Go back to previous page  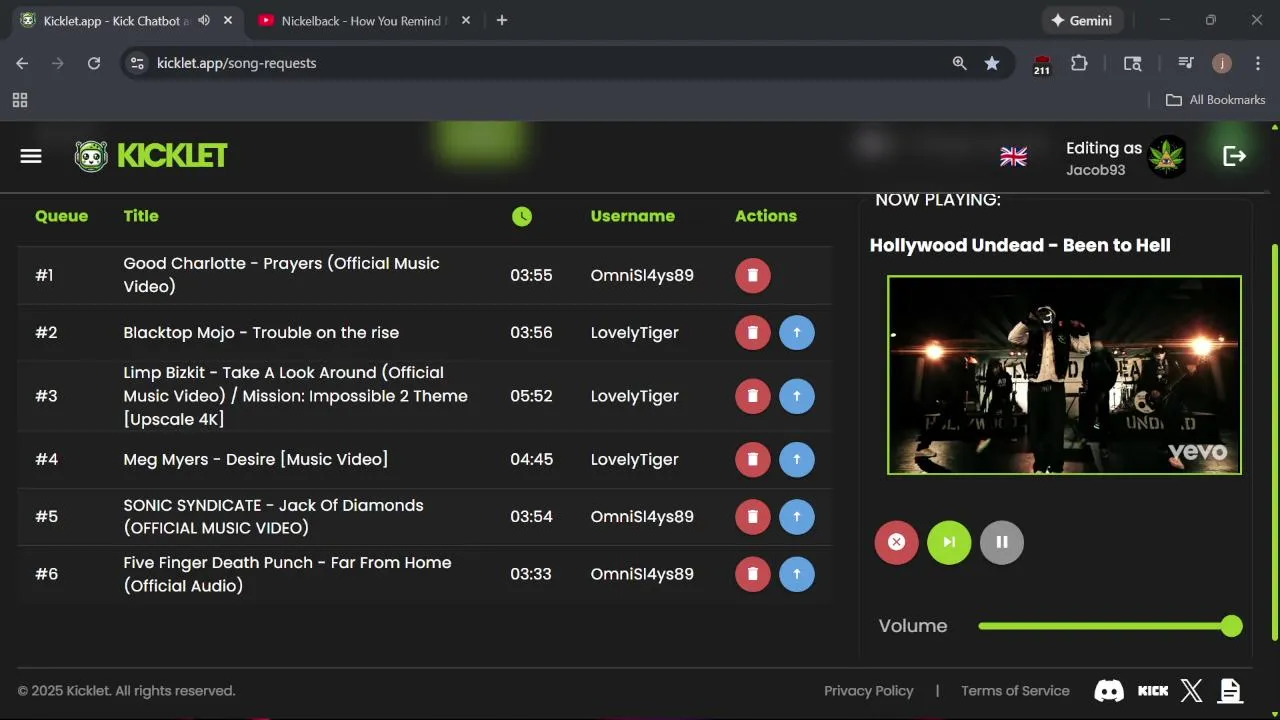(22, 63)
